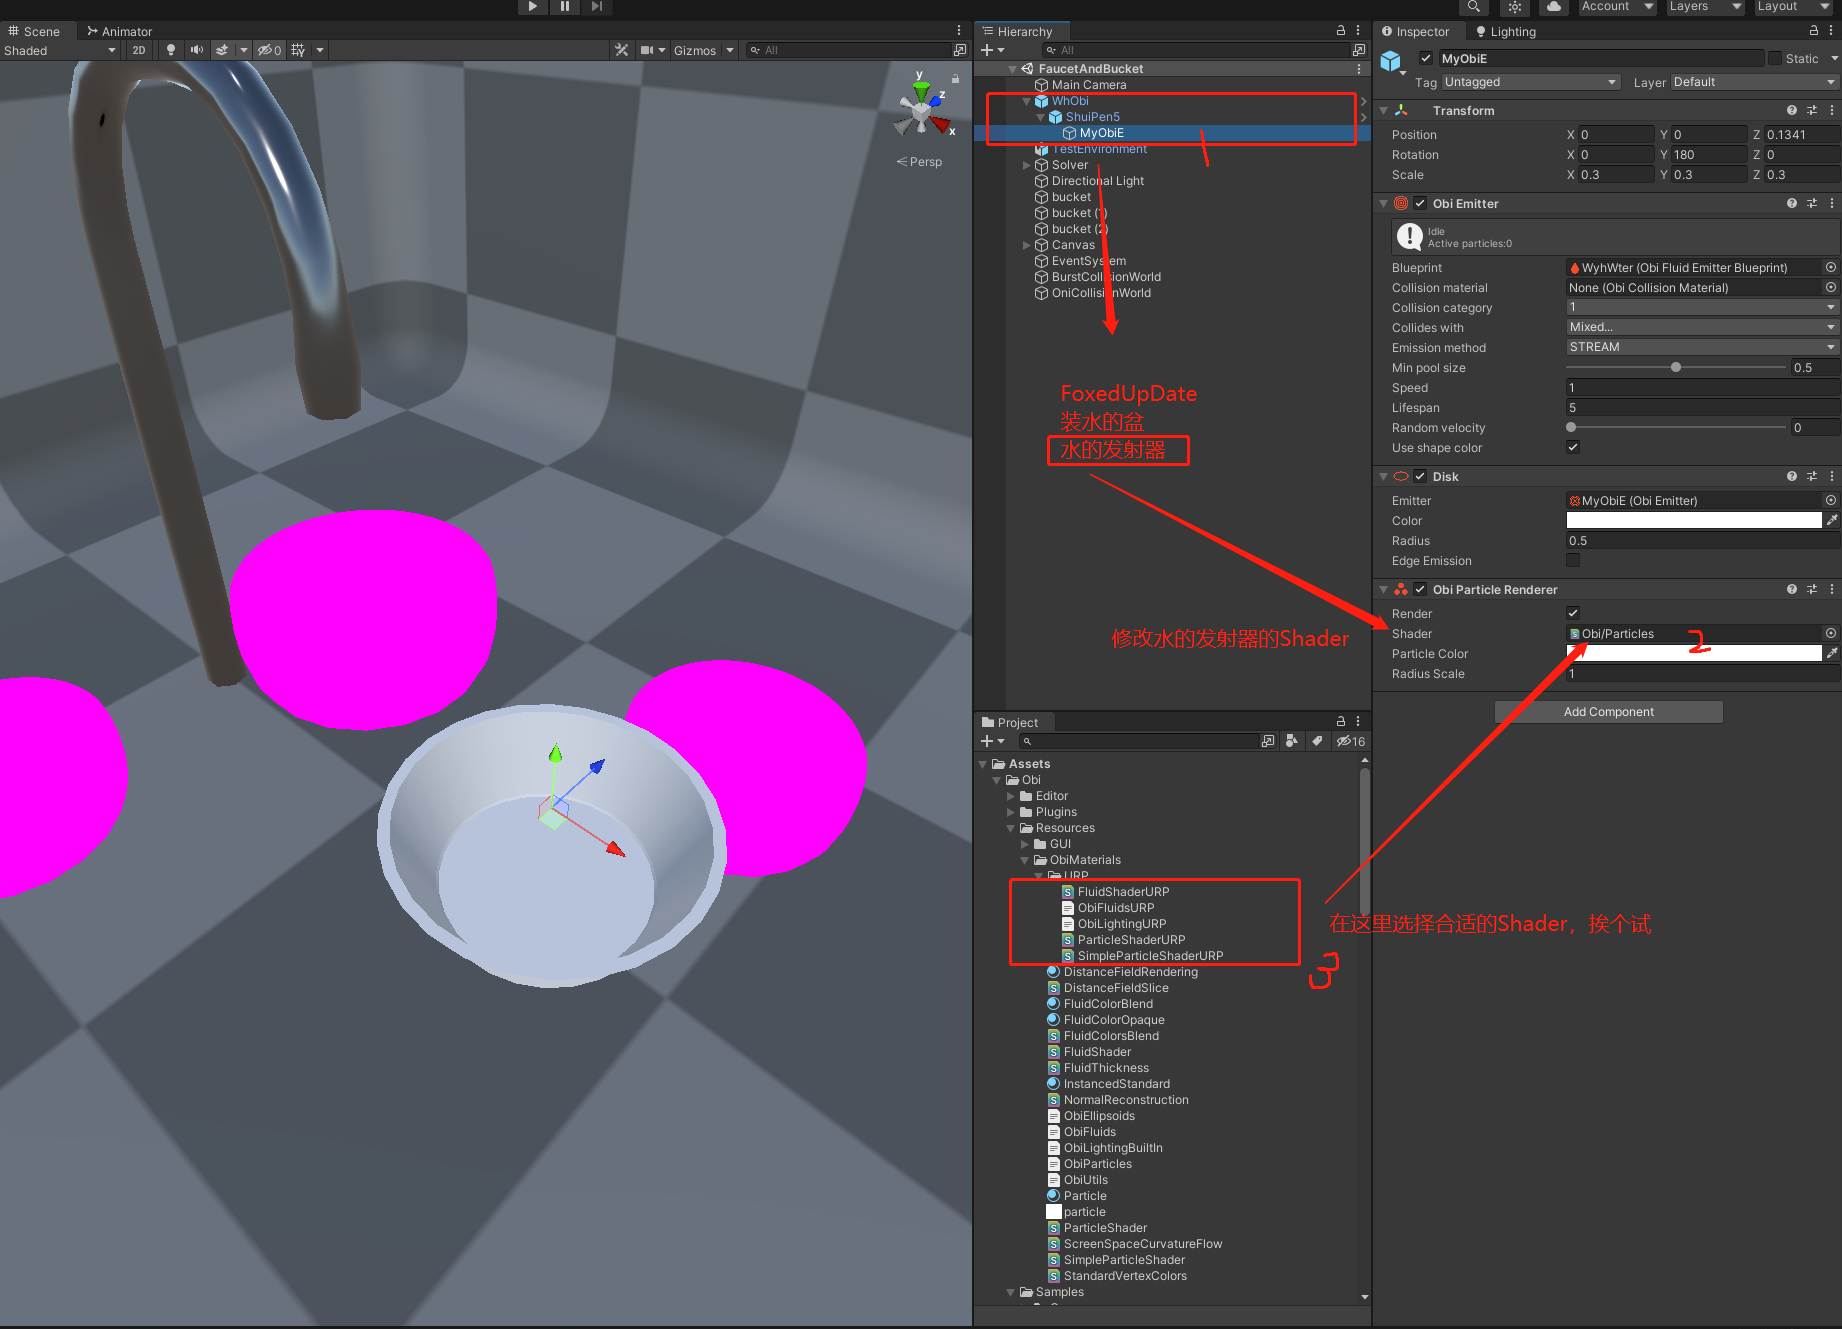The width and height of the screenshot is (1842, 1329).
Task: Select Directional Light in Hierarchy
Action: point(1097,181)
